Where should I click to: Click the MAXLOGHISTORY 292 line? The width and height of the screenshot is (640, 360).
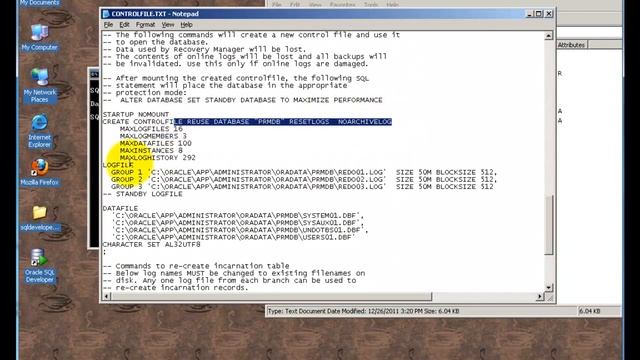pyautogui.click(x=158, y=158)
